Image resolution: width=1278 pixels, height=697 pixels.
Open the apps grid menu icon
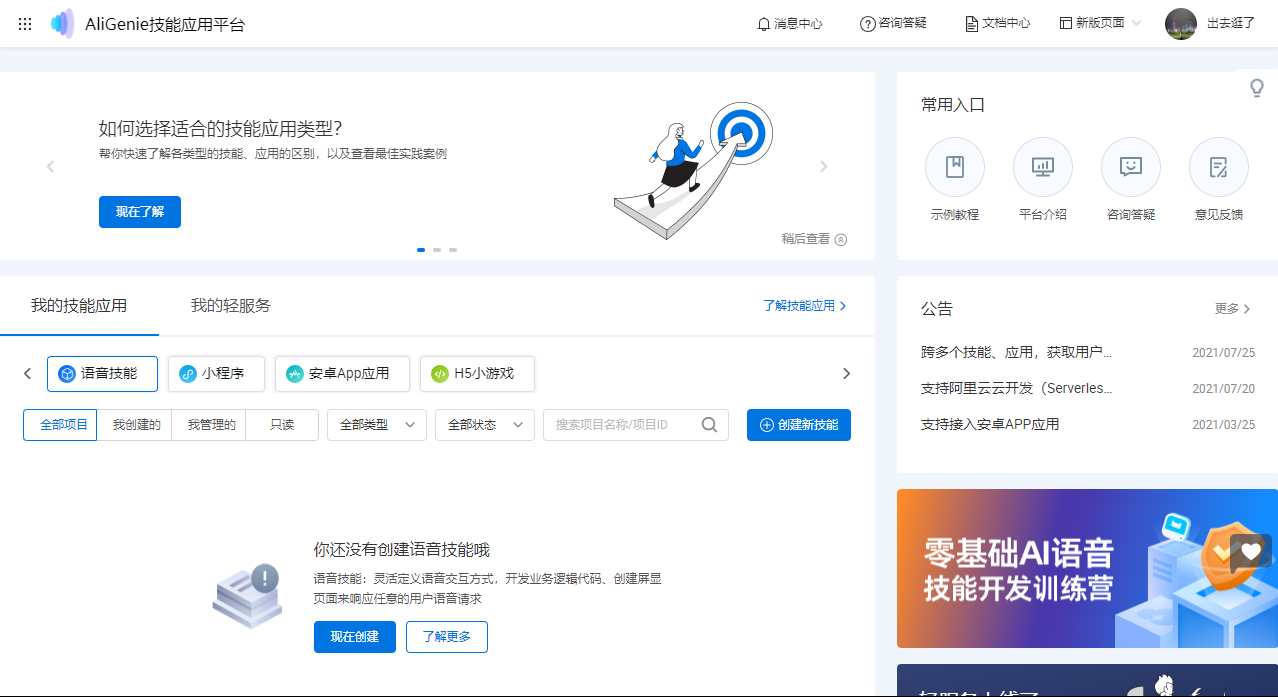tap(25, 24)
